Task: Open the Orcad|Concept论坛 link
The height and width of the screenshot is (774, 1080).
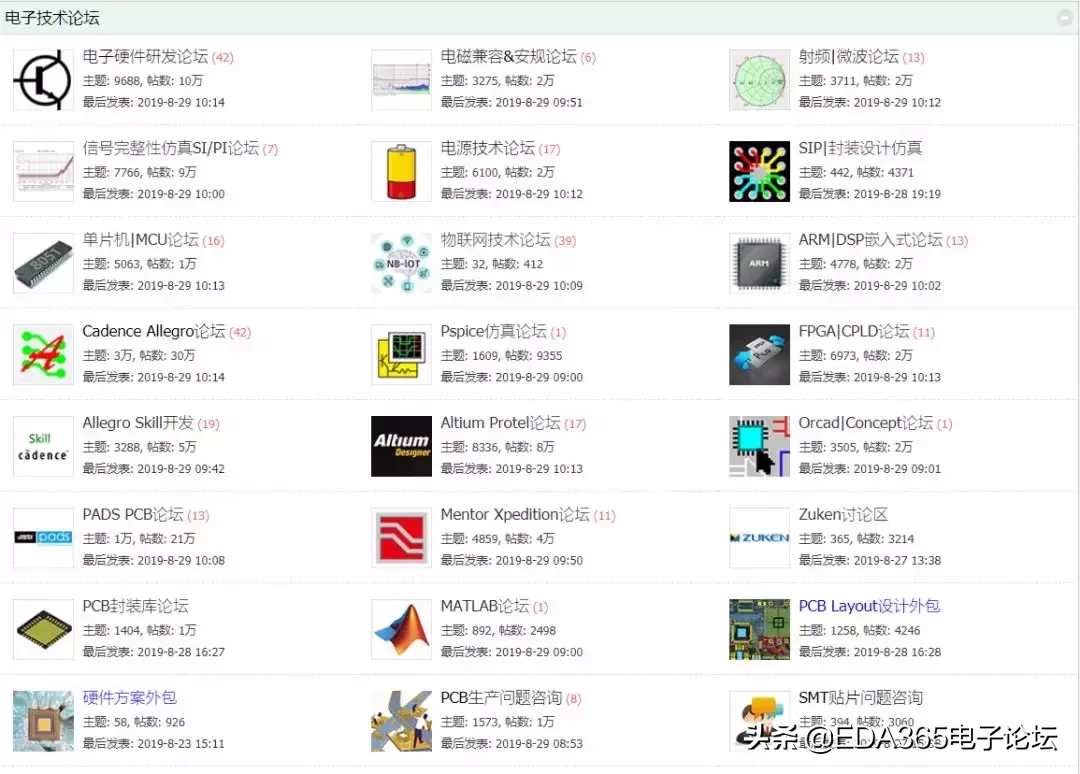Action: (x=866, y=423)
